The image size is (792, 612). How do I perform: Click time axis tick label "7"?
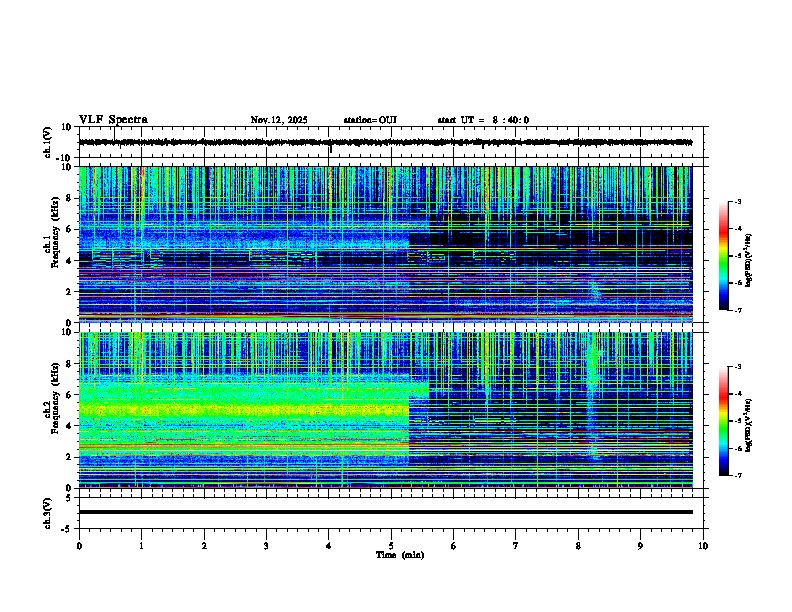(x=516, y=546)
